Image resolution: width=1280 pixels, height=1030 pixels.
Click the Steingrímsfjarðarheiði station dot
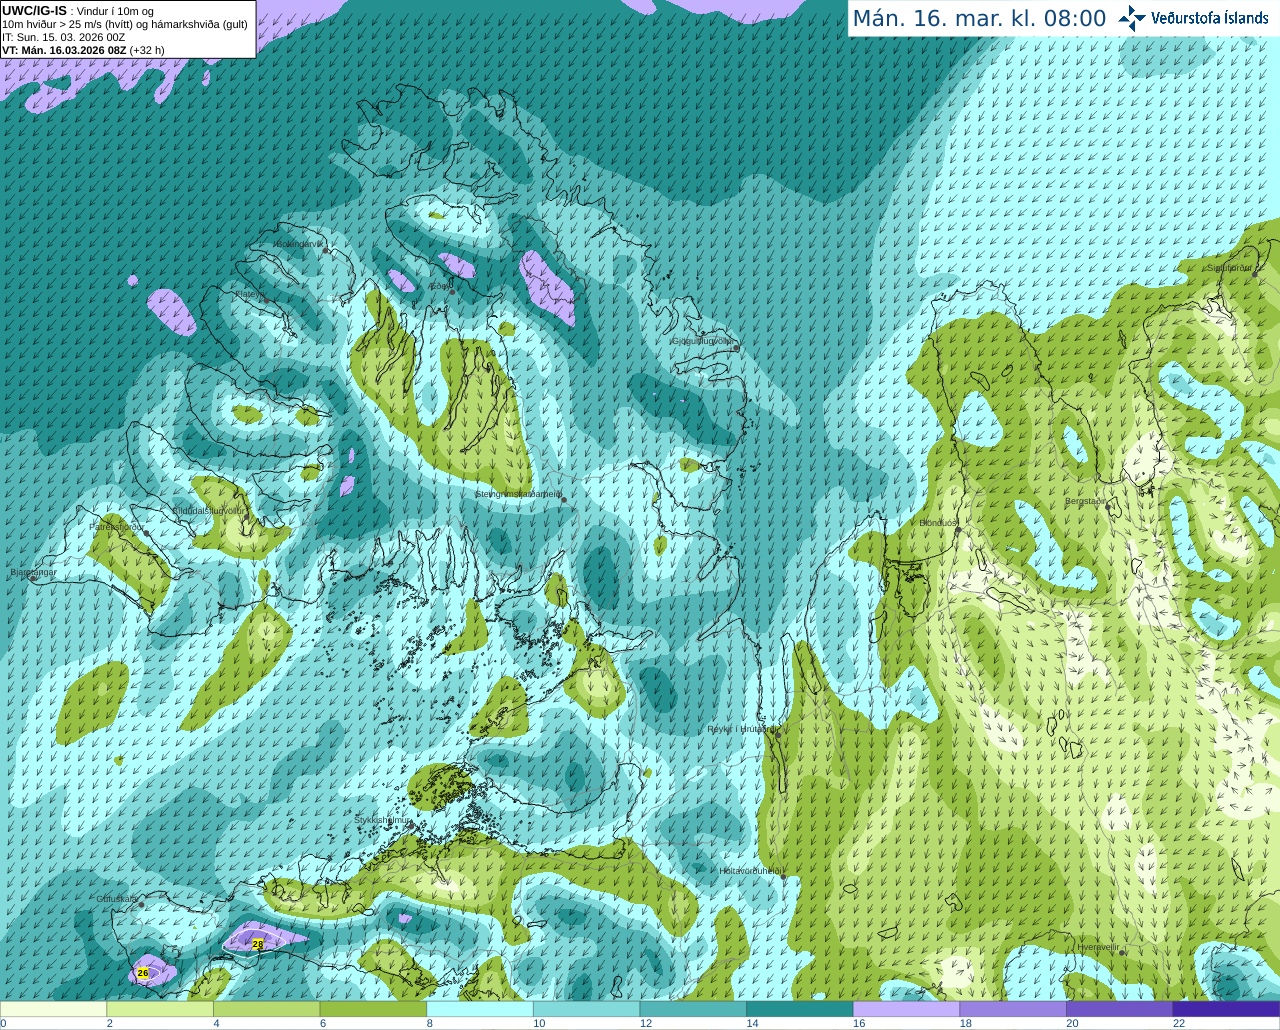coord(564,499)
